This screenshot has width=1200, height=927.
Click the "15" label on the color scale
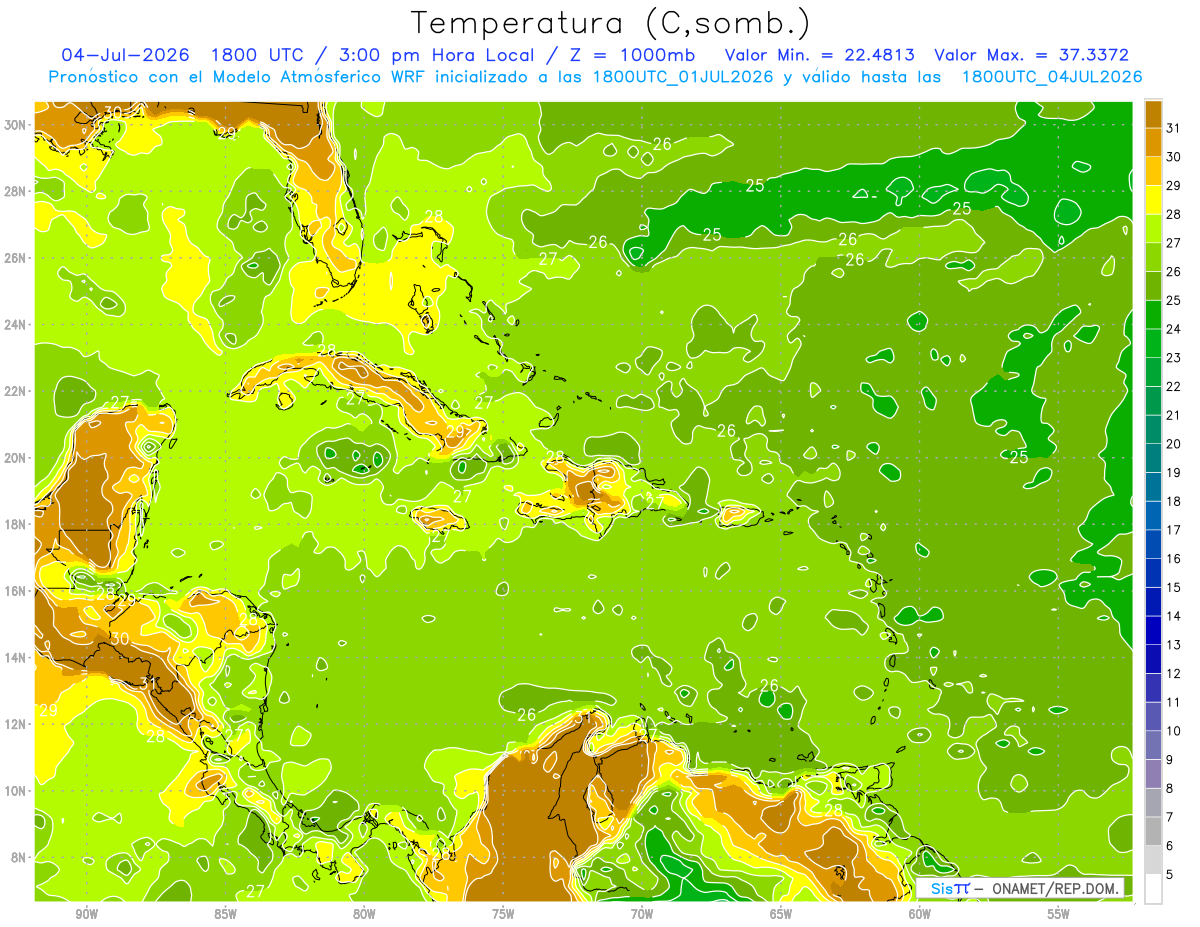click(x=1174, y=587)
